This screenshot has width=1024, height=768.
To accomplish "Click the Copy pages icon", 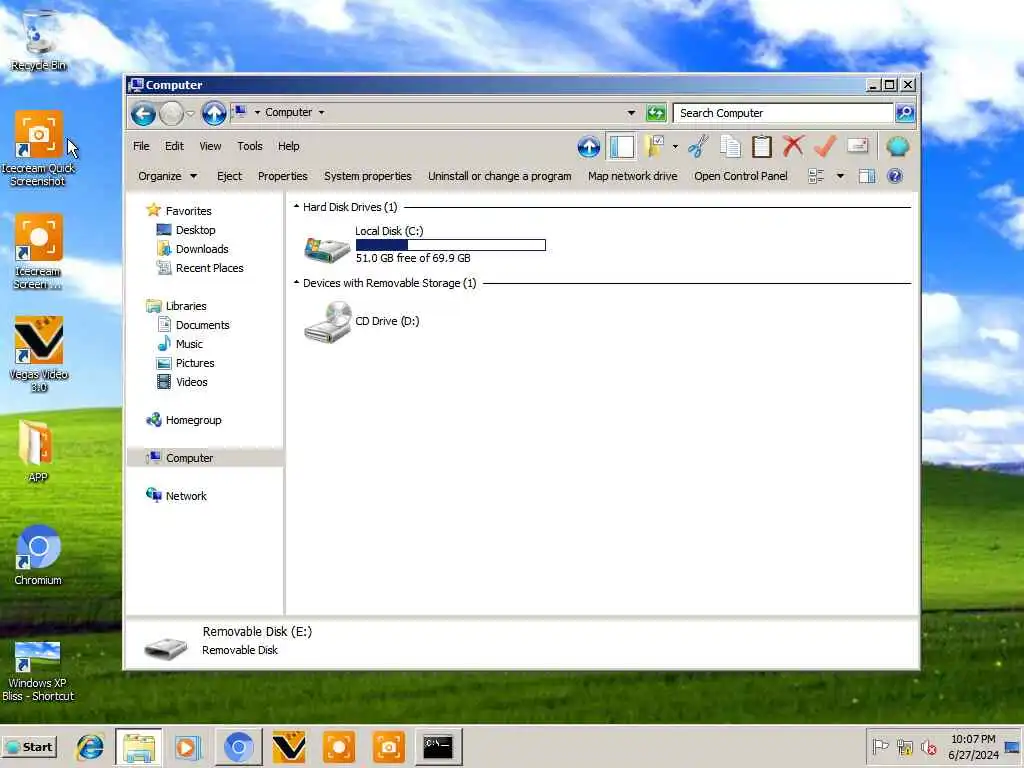I will click(730, 146).
